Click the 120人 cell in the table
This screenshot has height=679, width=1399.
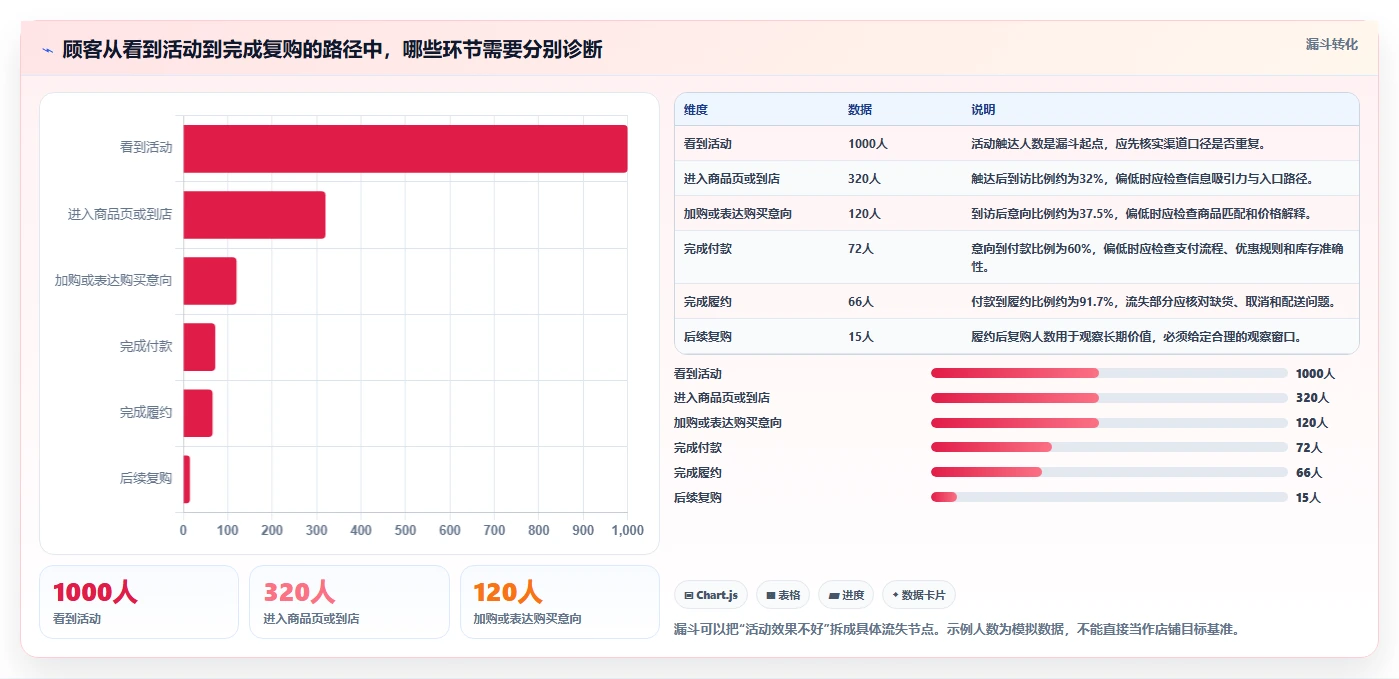(x=865, y=214)
